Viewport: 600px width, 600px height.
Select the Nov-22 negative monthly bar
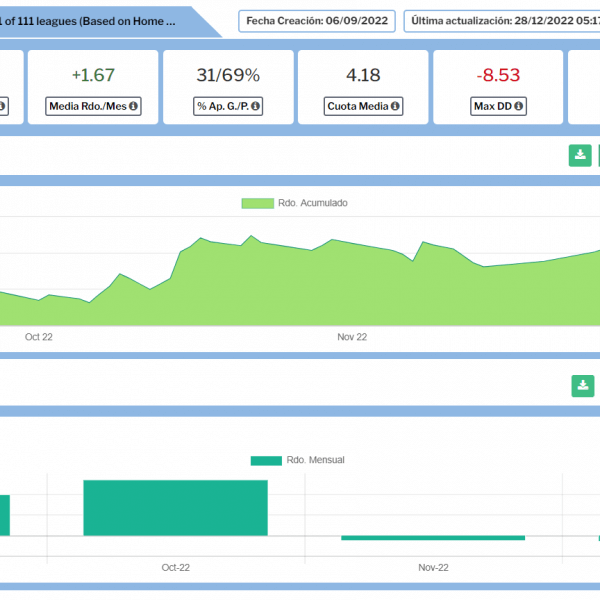(433, 538)
